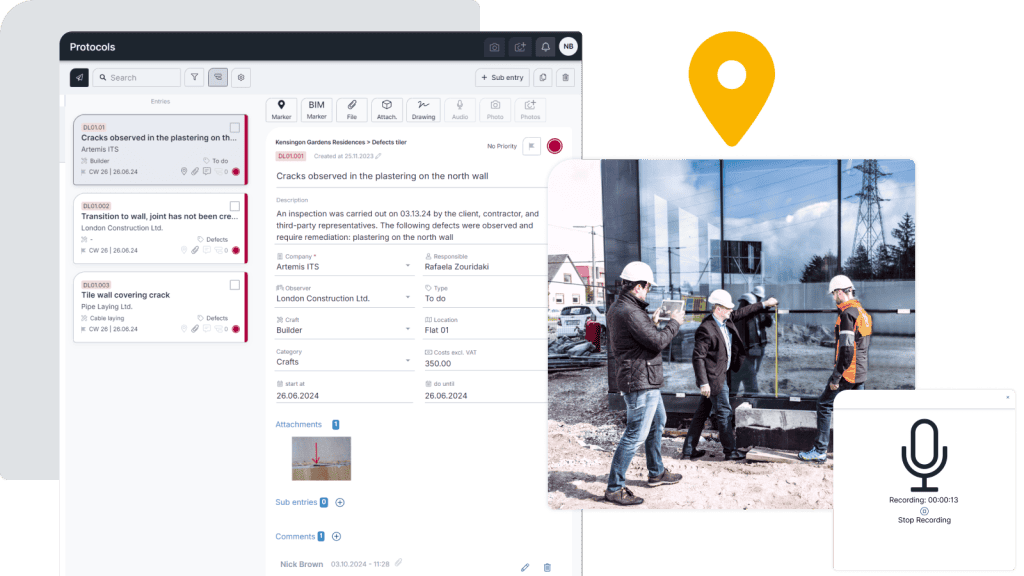Screen dimensions: 1024x576
Task: Select the checkbox on the Tile wall entry
Action: pos(235,287)
